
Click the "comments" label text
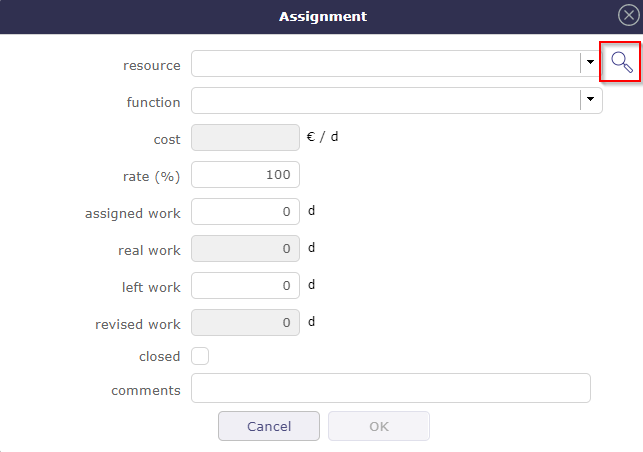146,391
